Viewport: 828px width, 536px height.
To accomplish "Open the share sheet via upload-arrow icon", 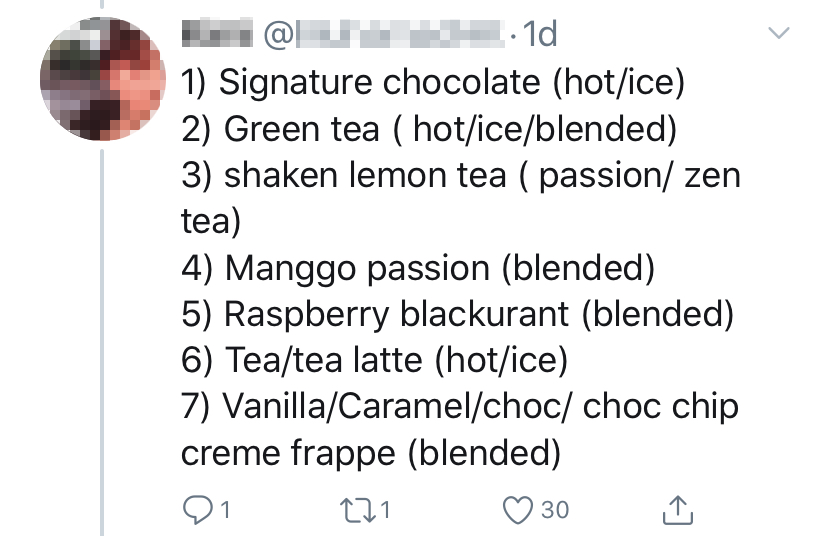I will [x=678, y=510].
